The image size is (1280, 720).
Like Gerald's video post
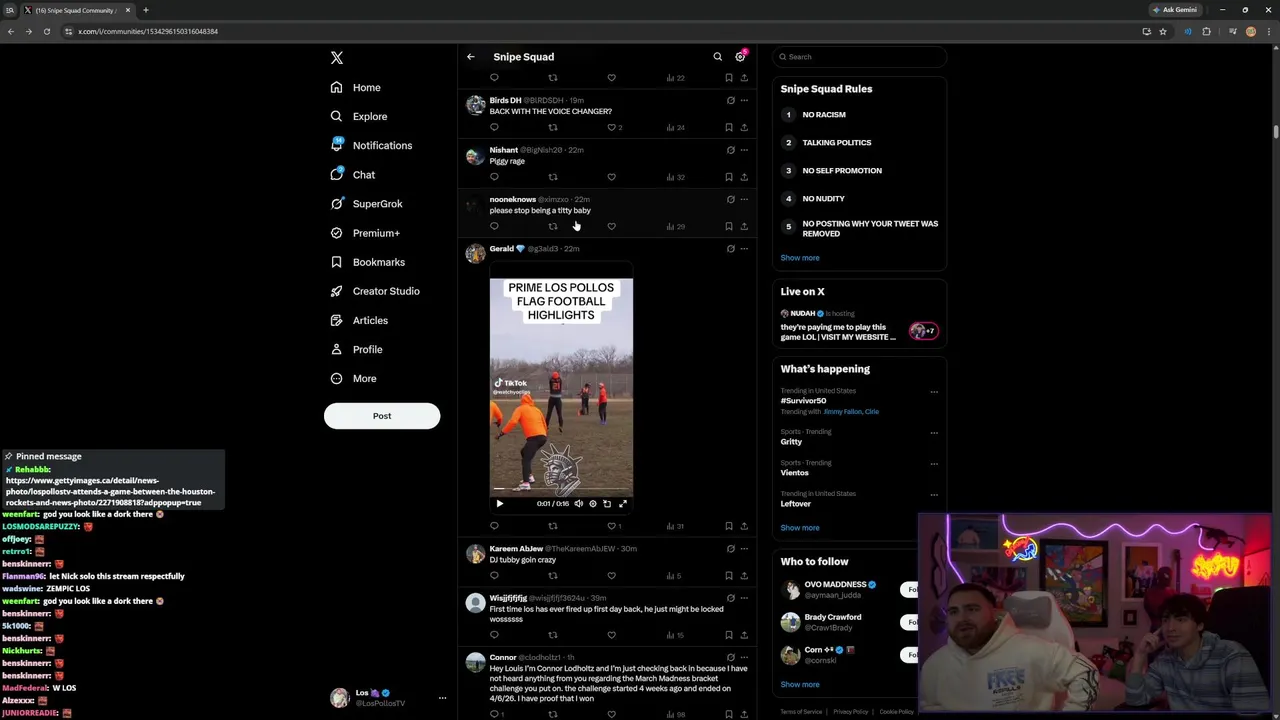(612, 526)
